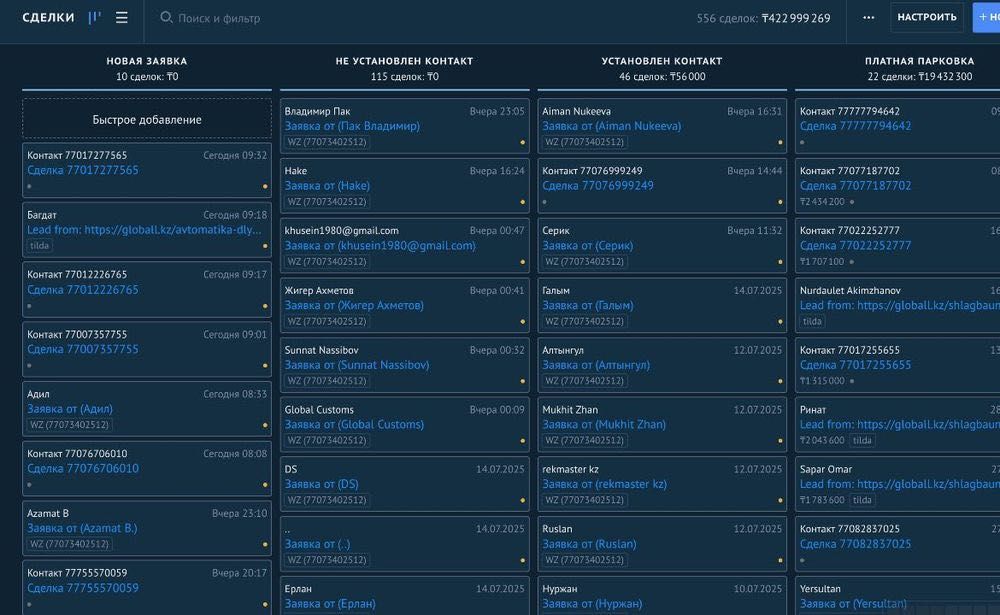This screenshot has width=1000, height=615.
Task: Click the НАСТРОИТЬ button
Action: coord(927,17)
